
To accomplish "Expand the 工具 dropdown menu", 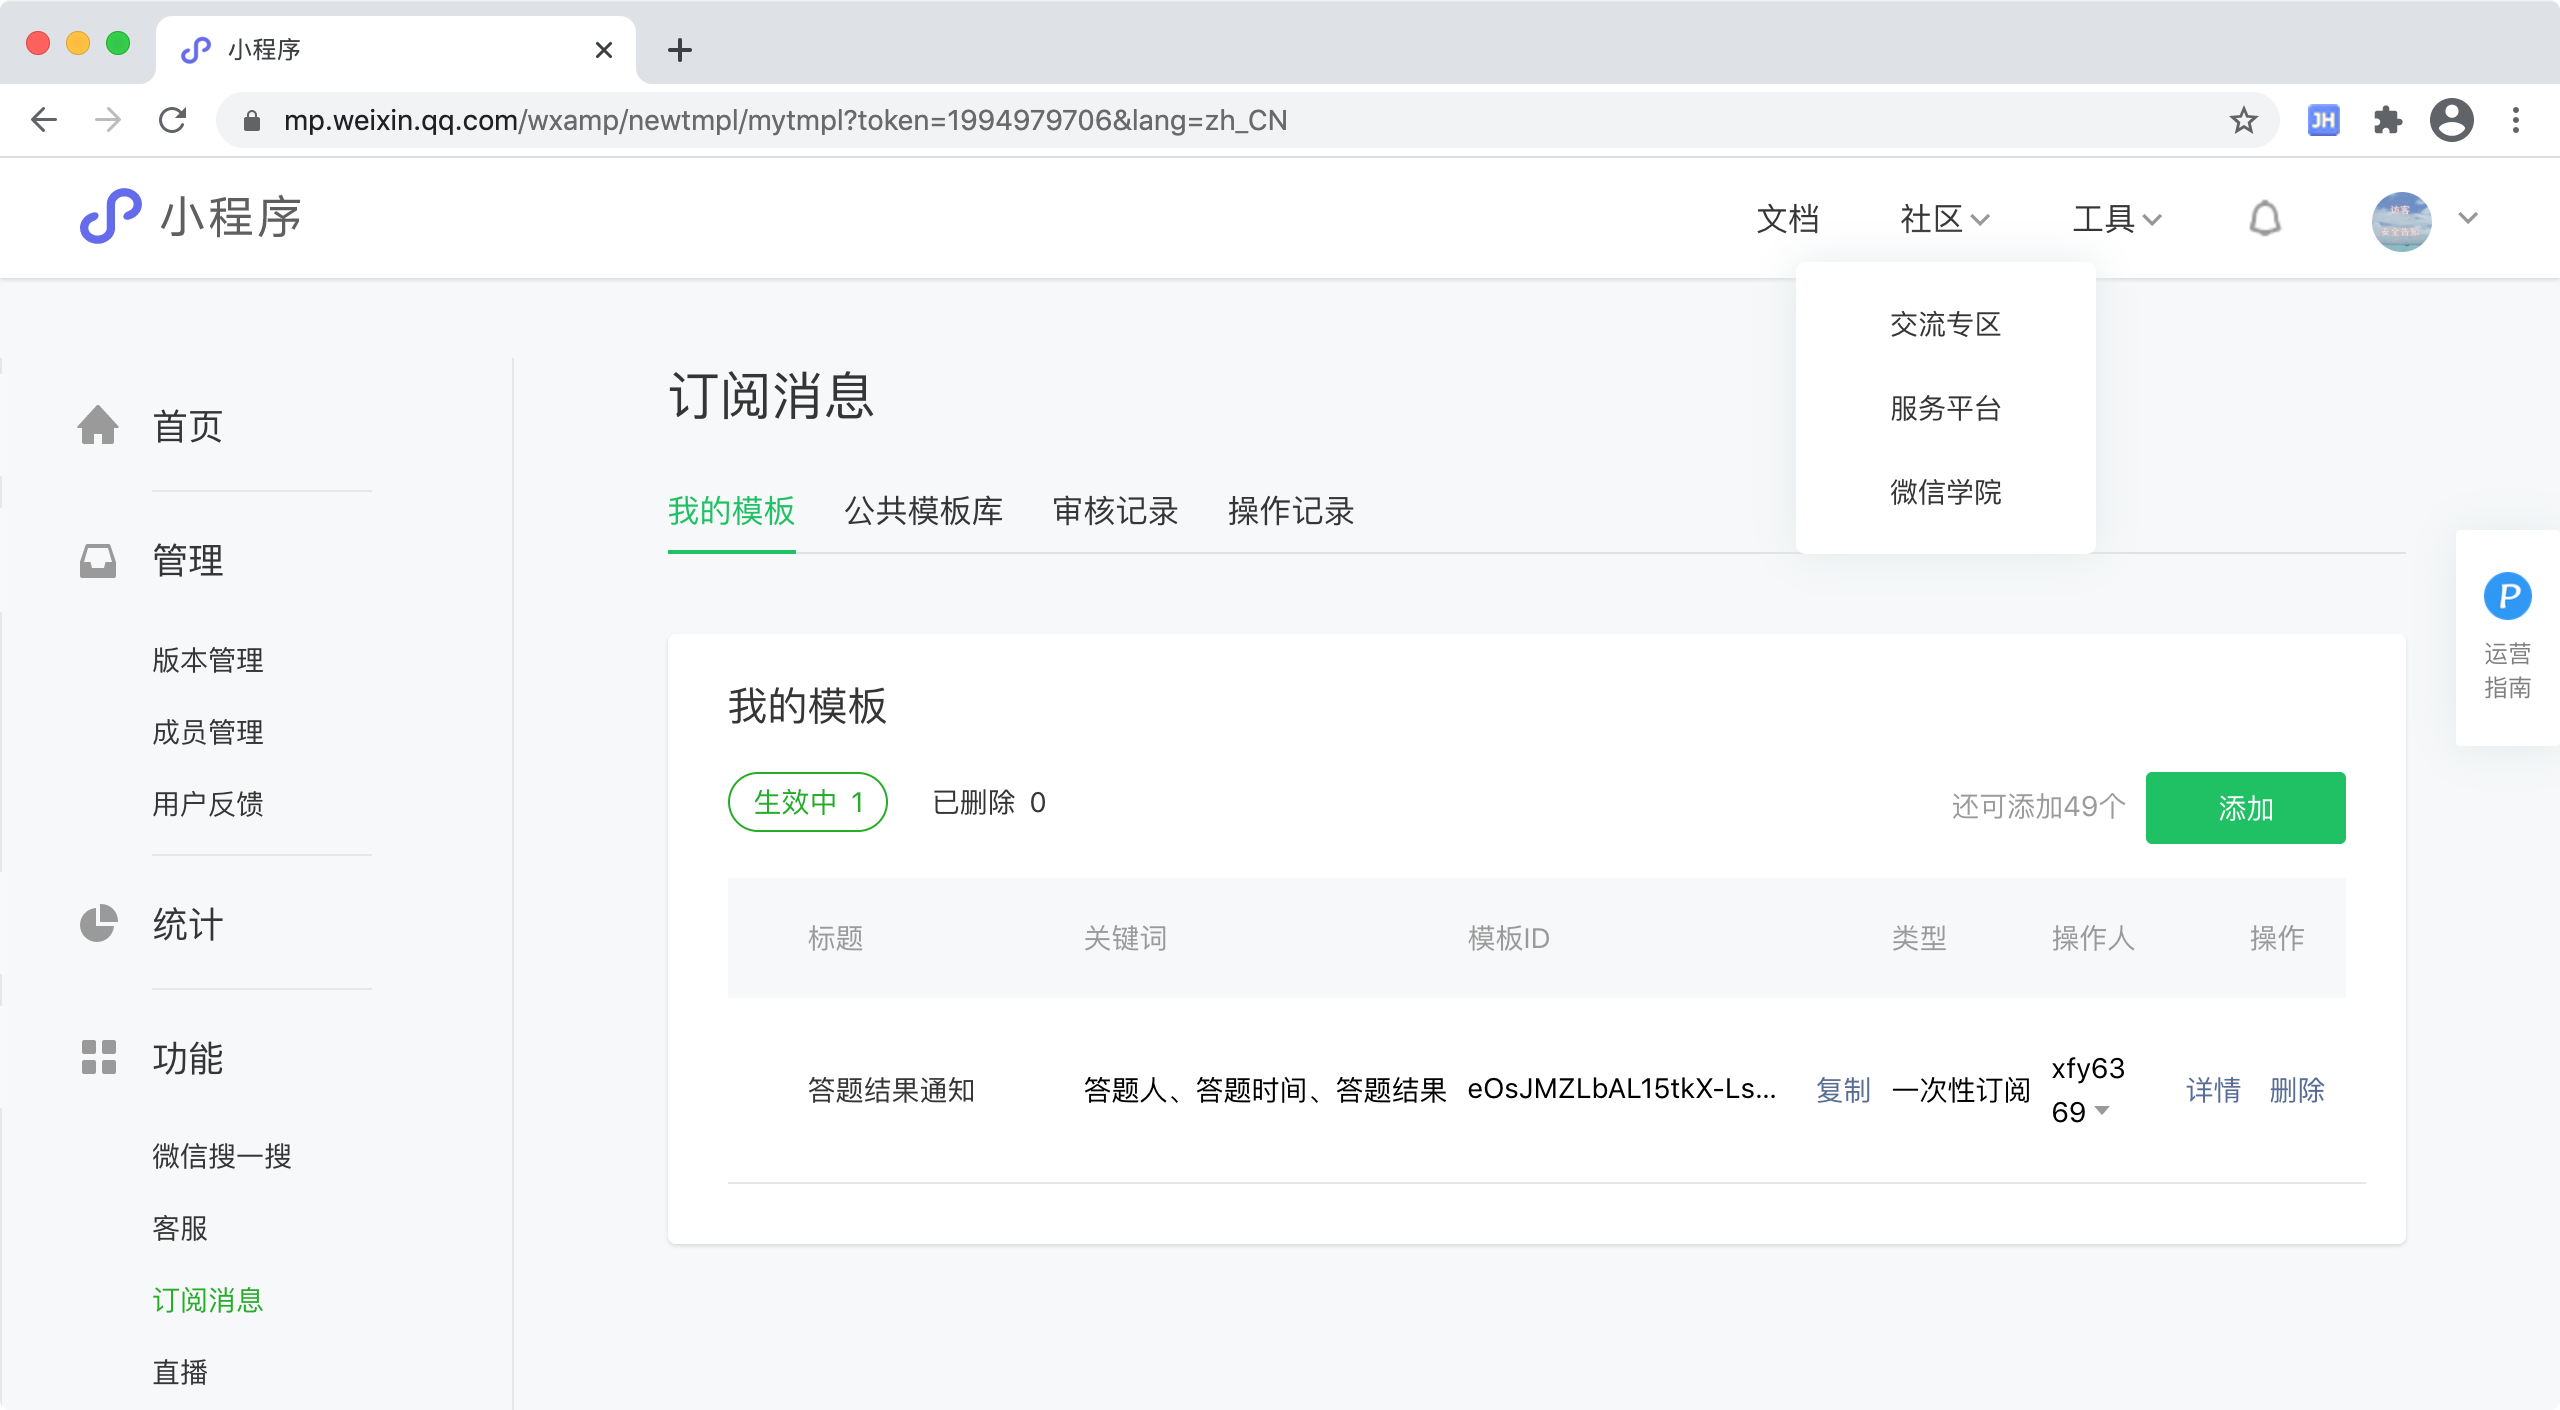I will 2116,218.
